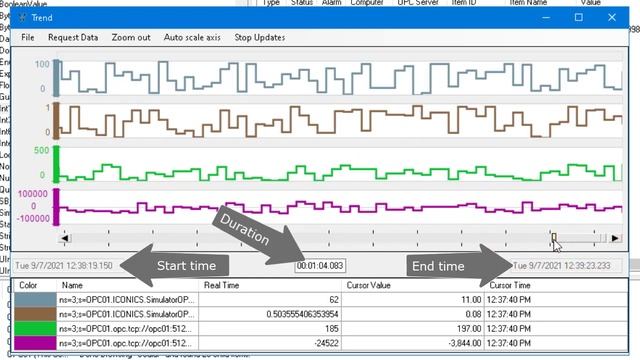Click the green color swatch in table
This screenshot has height=360, width=640.
(35, 329)
